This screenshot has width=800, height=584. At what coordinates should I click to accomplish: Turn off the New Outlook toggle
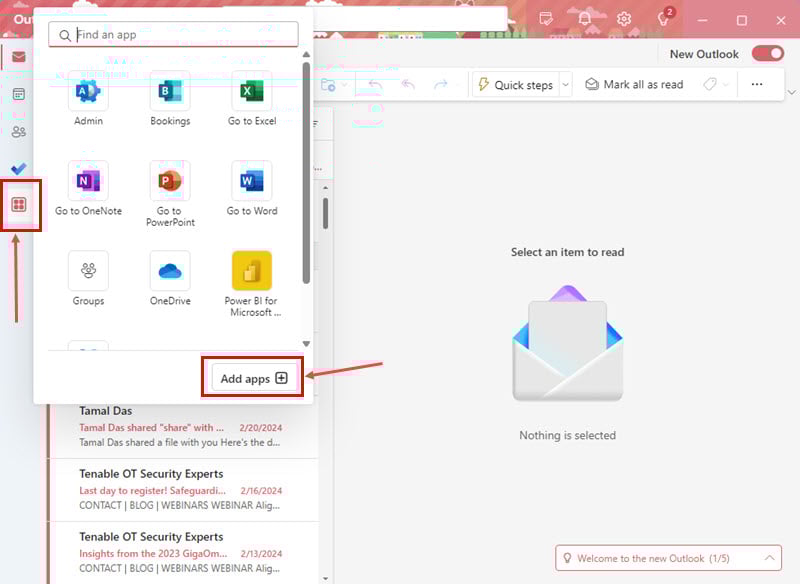pyautogui.click(x=768, y=54)
